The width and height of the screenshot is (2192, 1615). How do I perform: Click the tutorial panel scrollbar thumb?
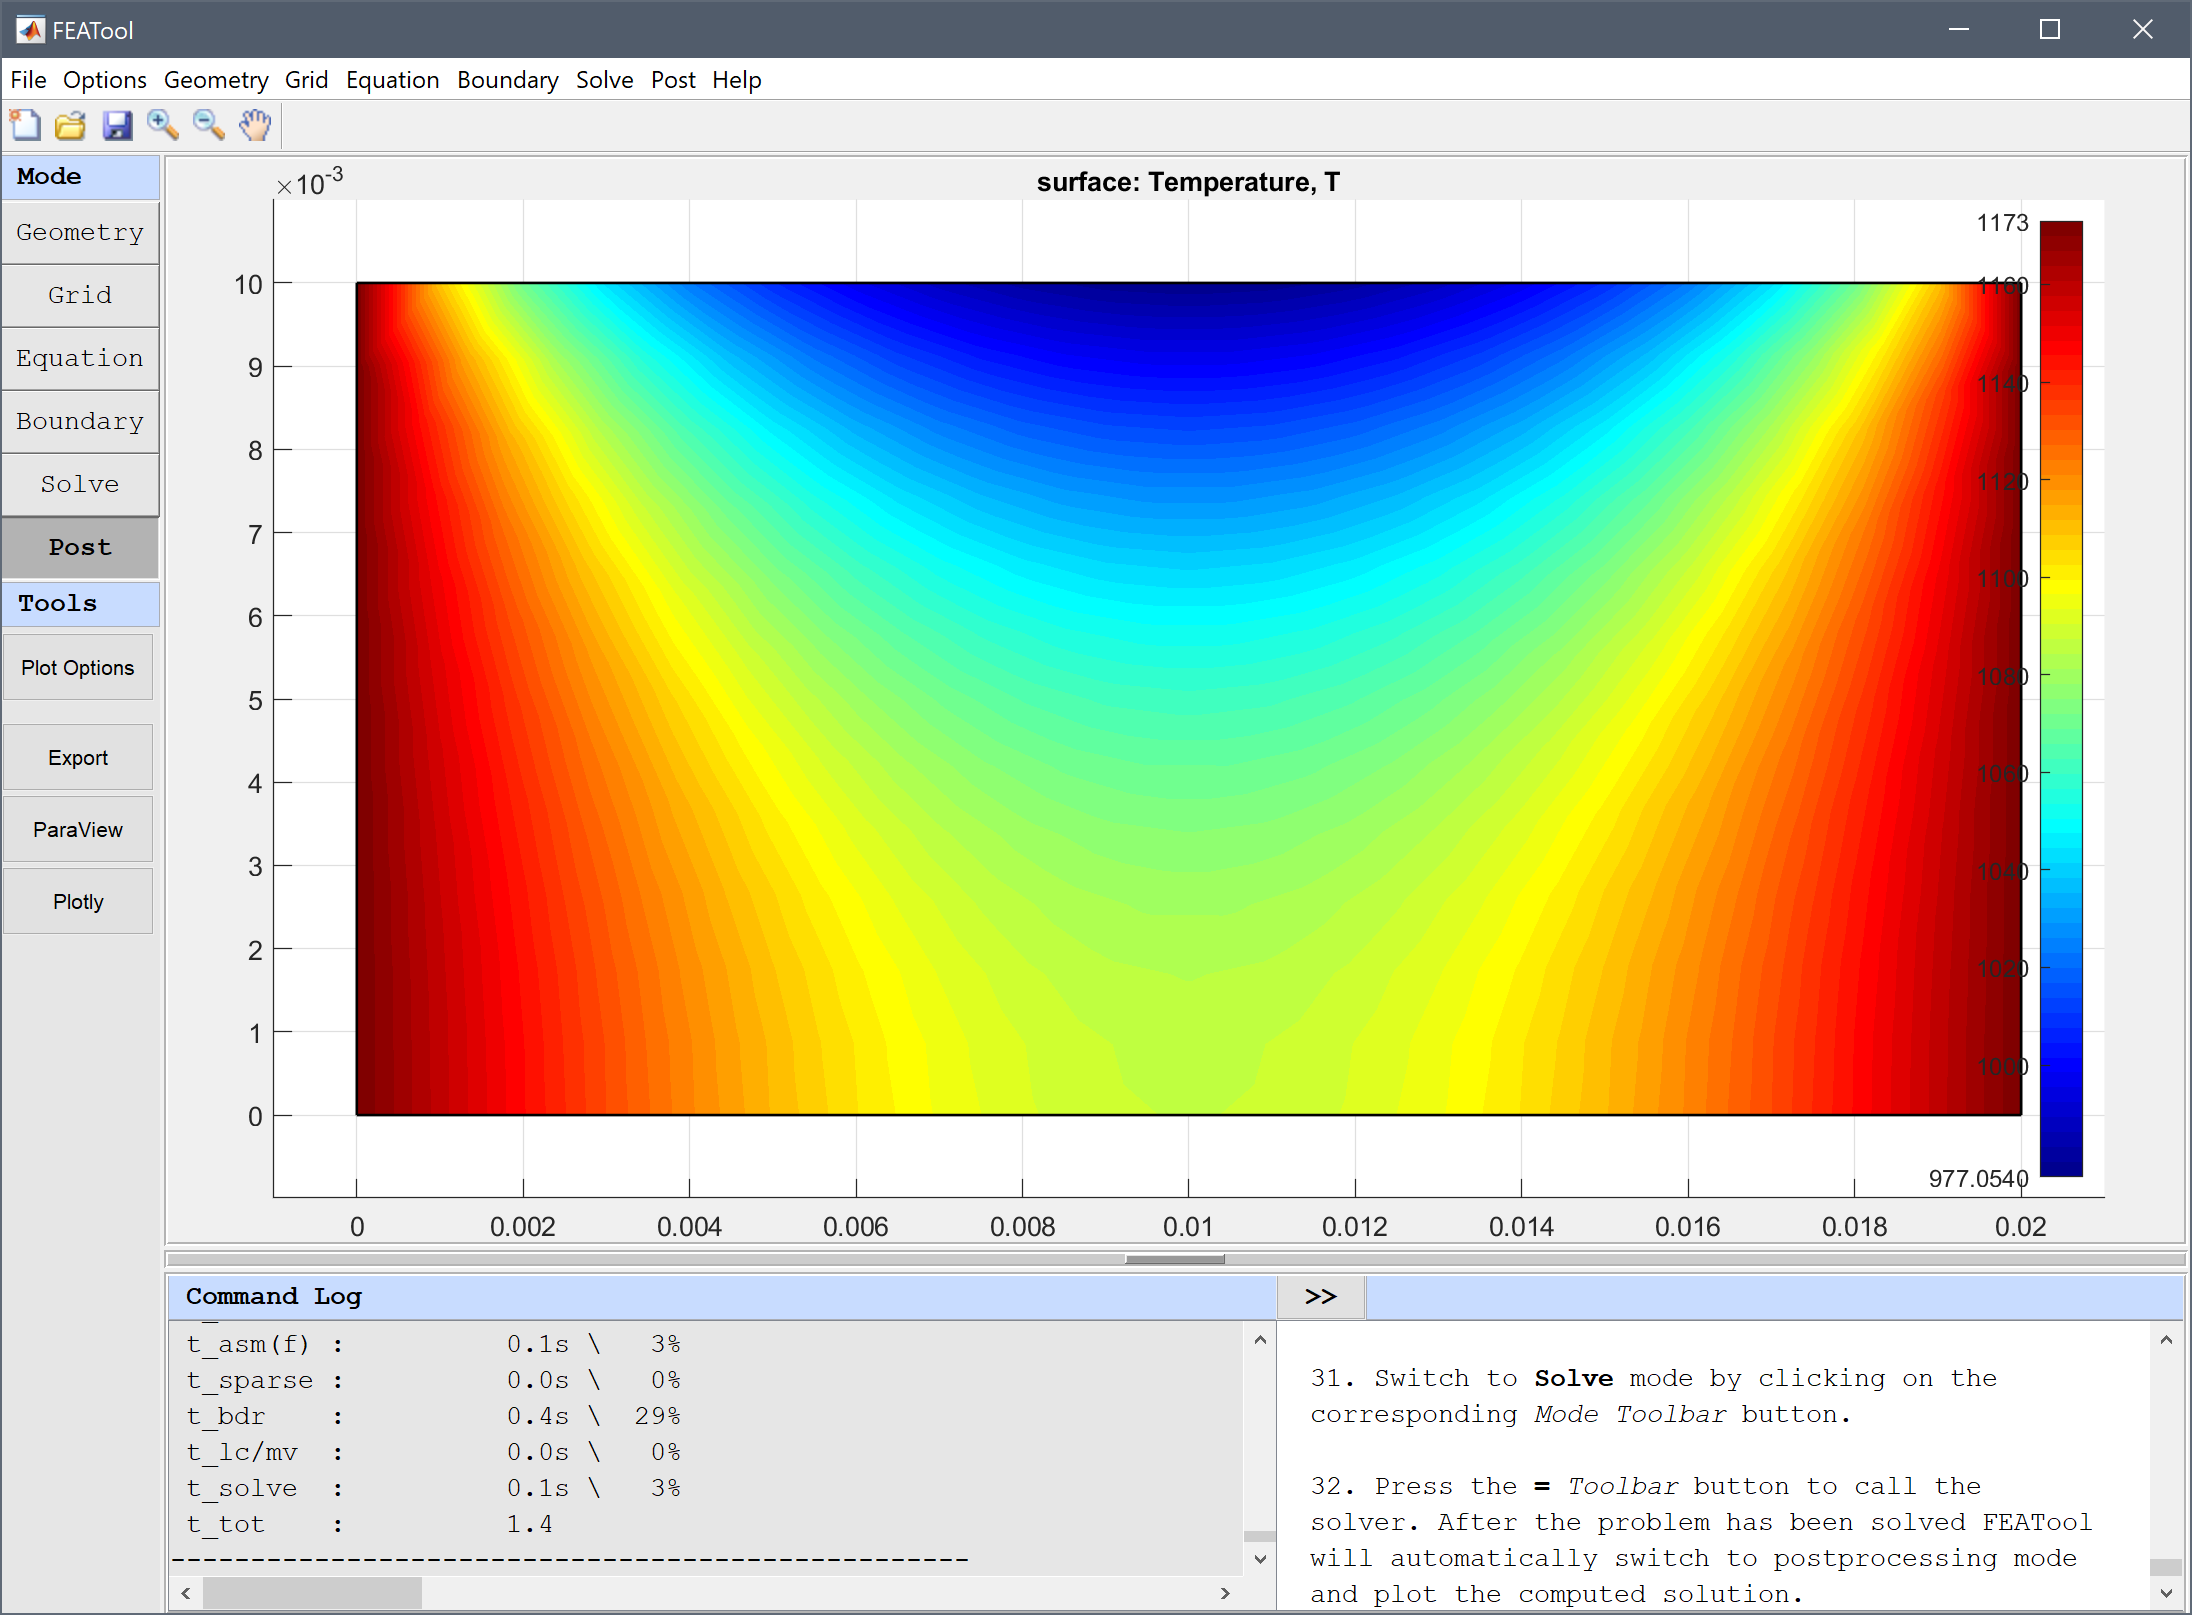2166,1567
